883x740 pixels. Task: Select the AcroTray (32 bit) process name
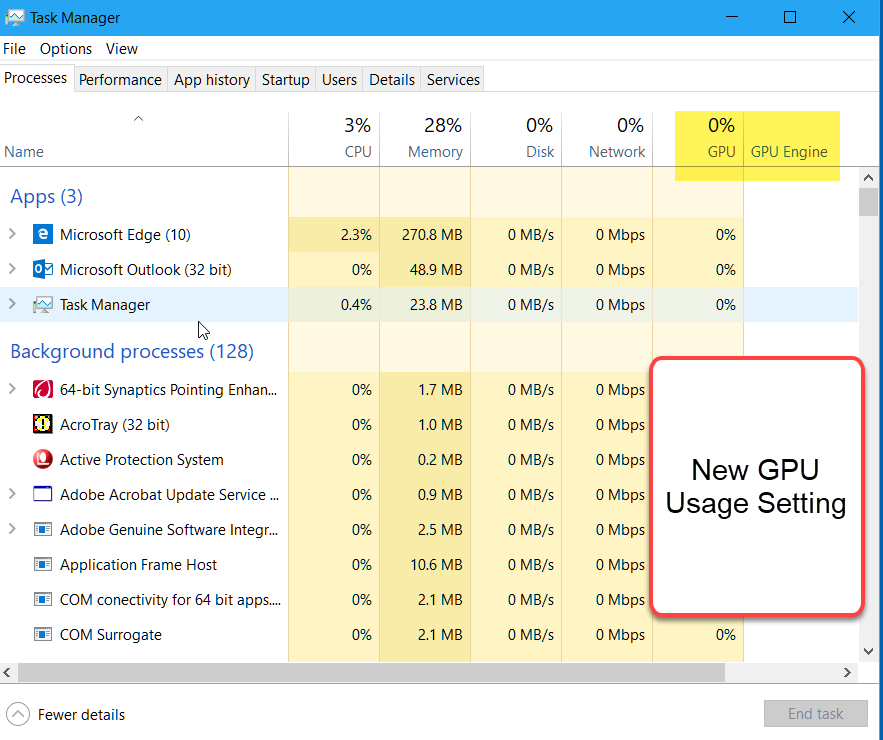115,424
